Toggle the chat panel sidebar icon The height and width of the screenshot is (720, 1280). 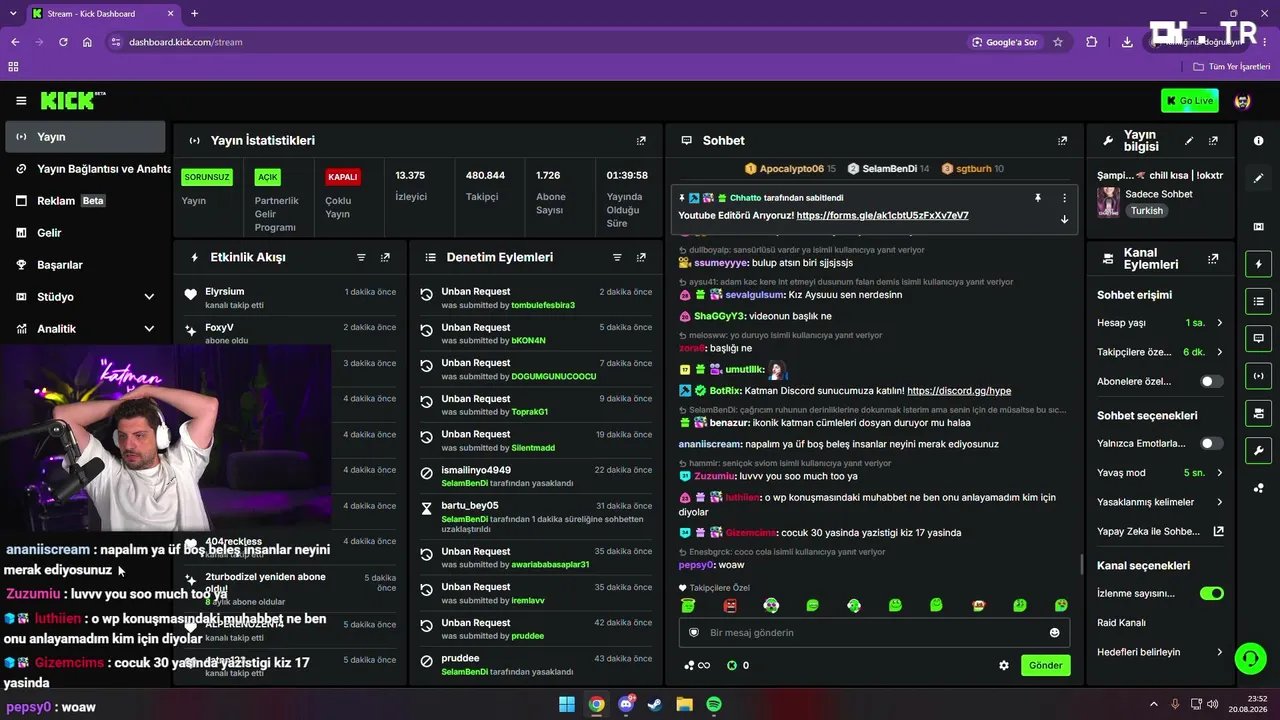[x=1258, y=338]
